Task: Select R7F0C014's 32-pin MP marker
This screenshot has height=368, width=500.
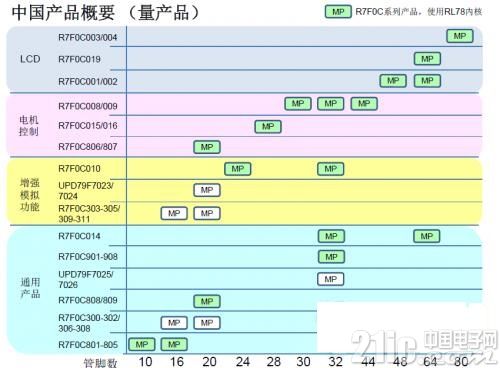Action: [331, 236]
